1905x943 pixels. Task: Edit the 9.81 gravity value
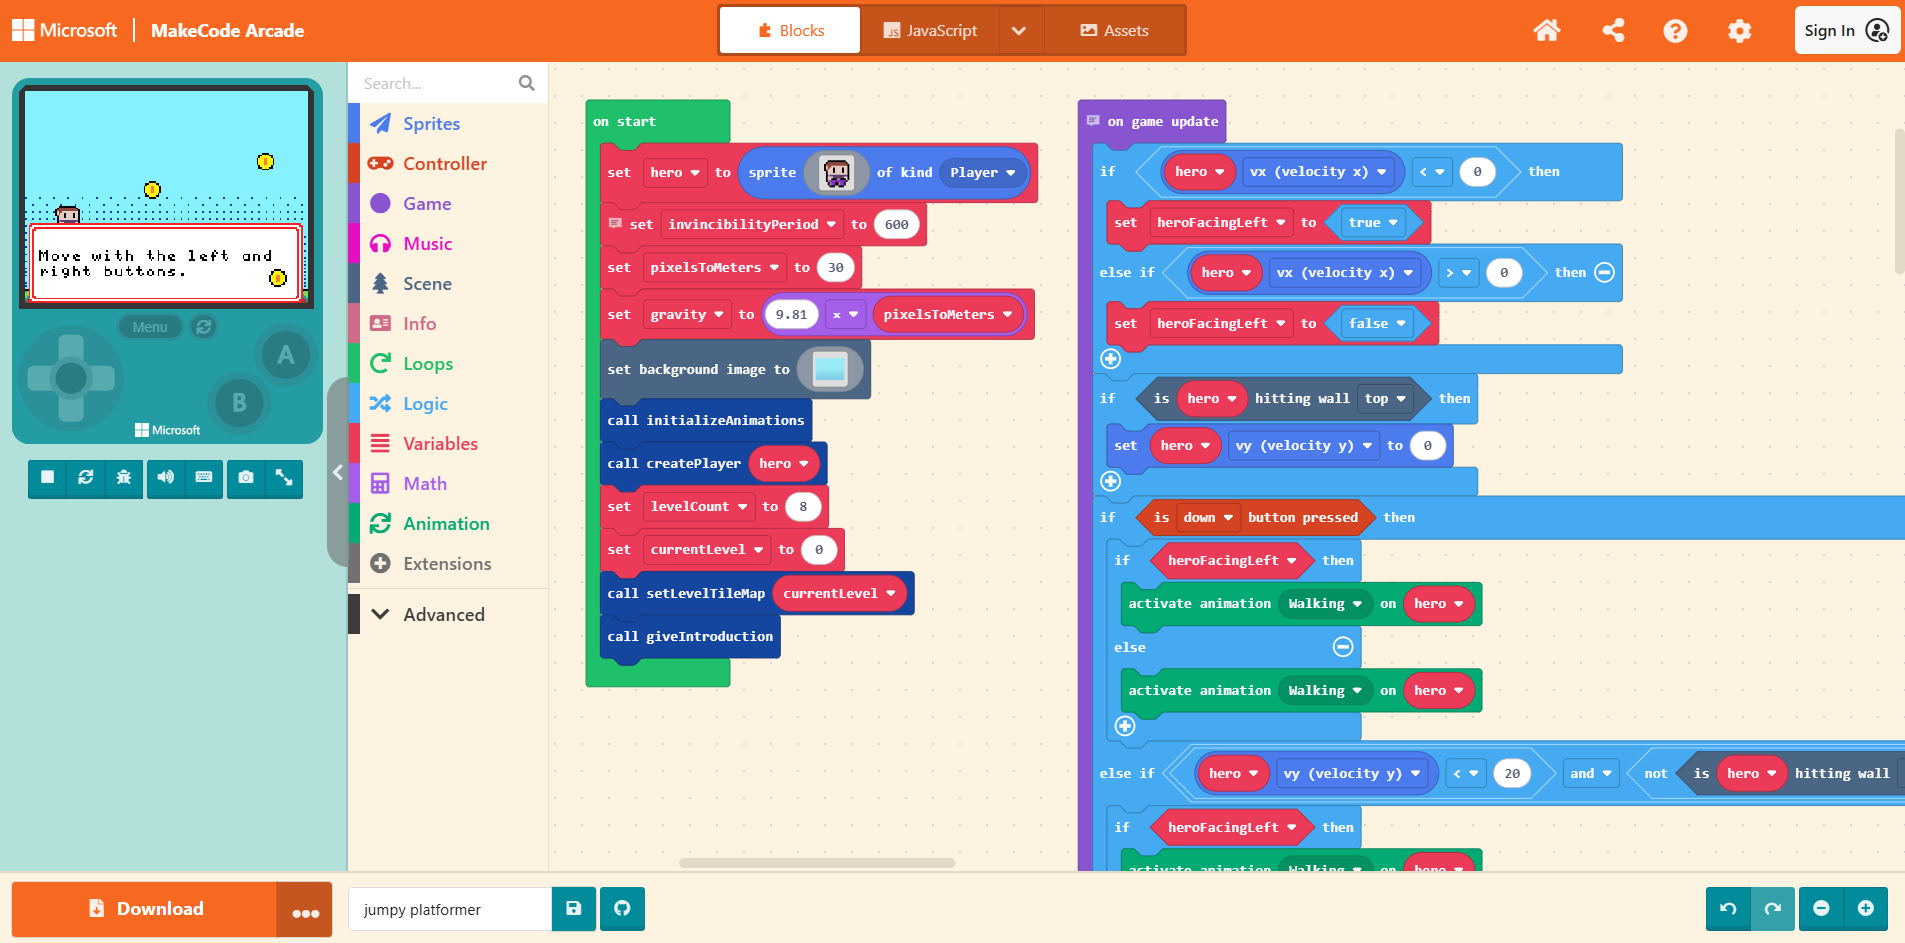tap(791, 315)
